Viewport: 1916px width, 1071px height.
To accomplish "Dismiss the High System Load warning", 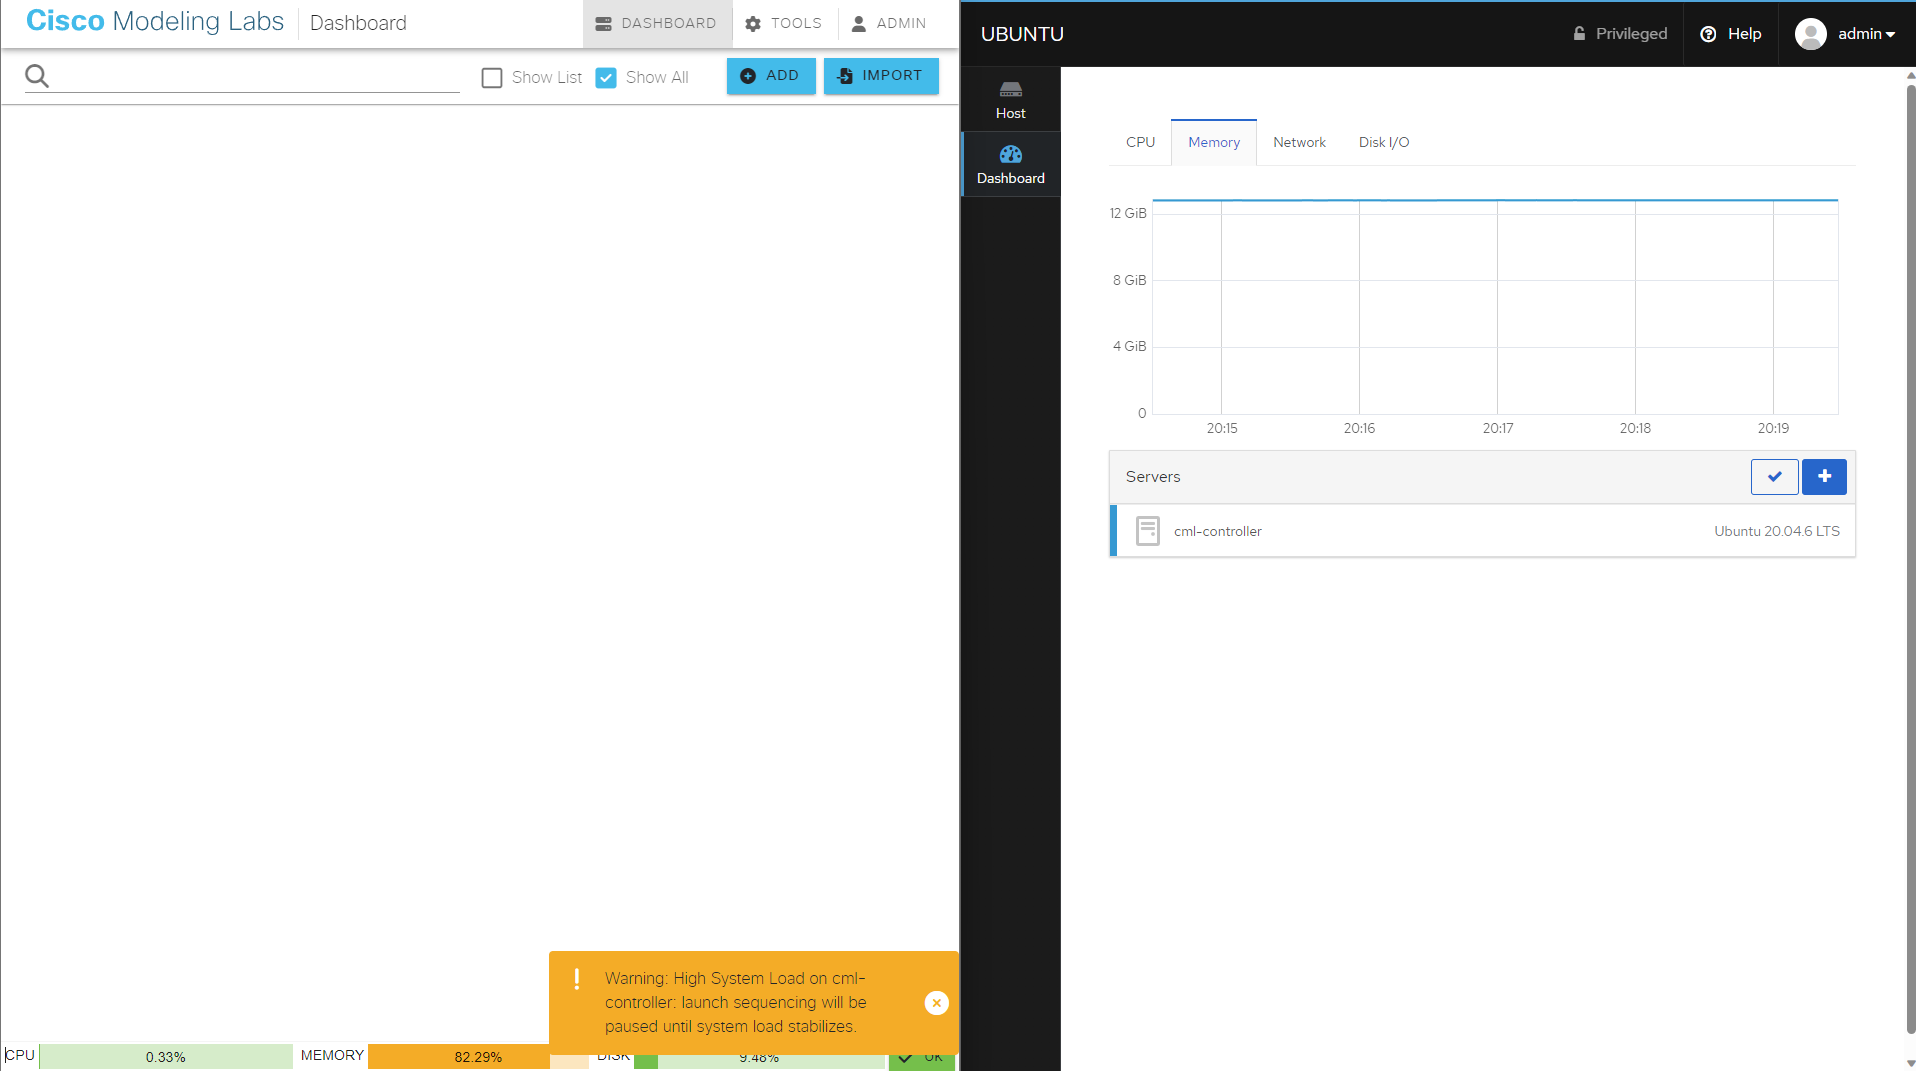I will [936, 1002].
